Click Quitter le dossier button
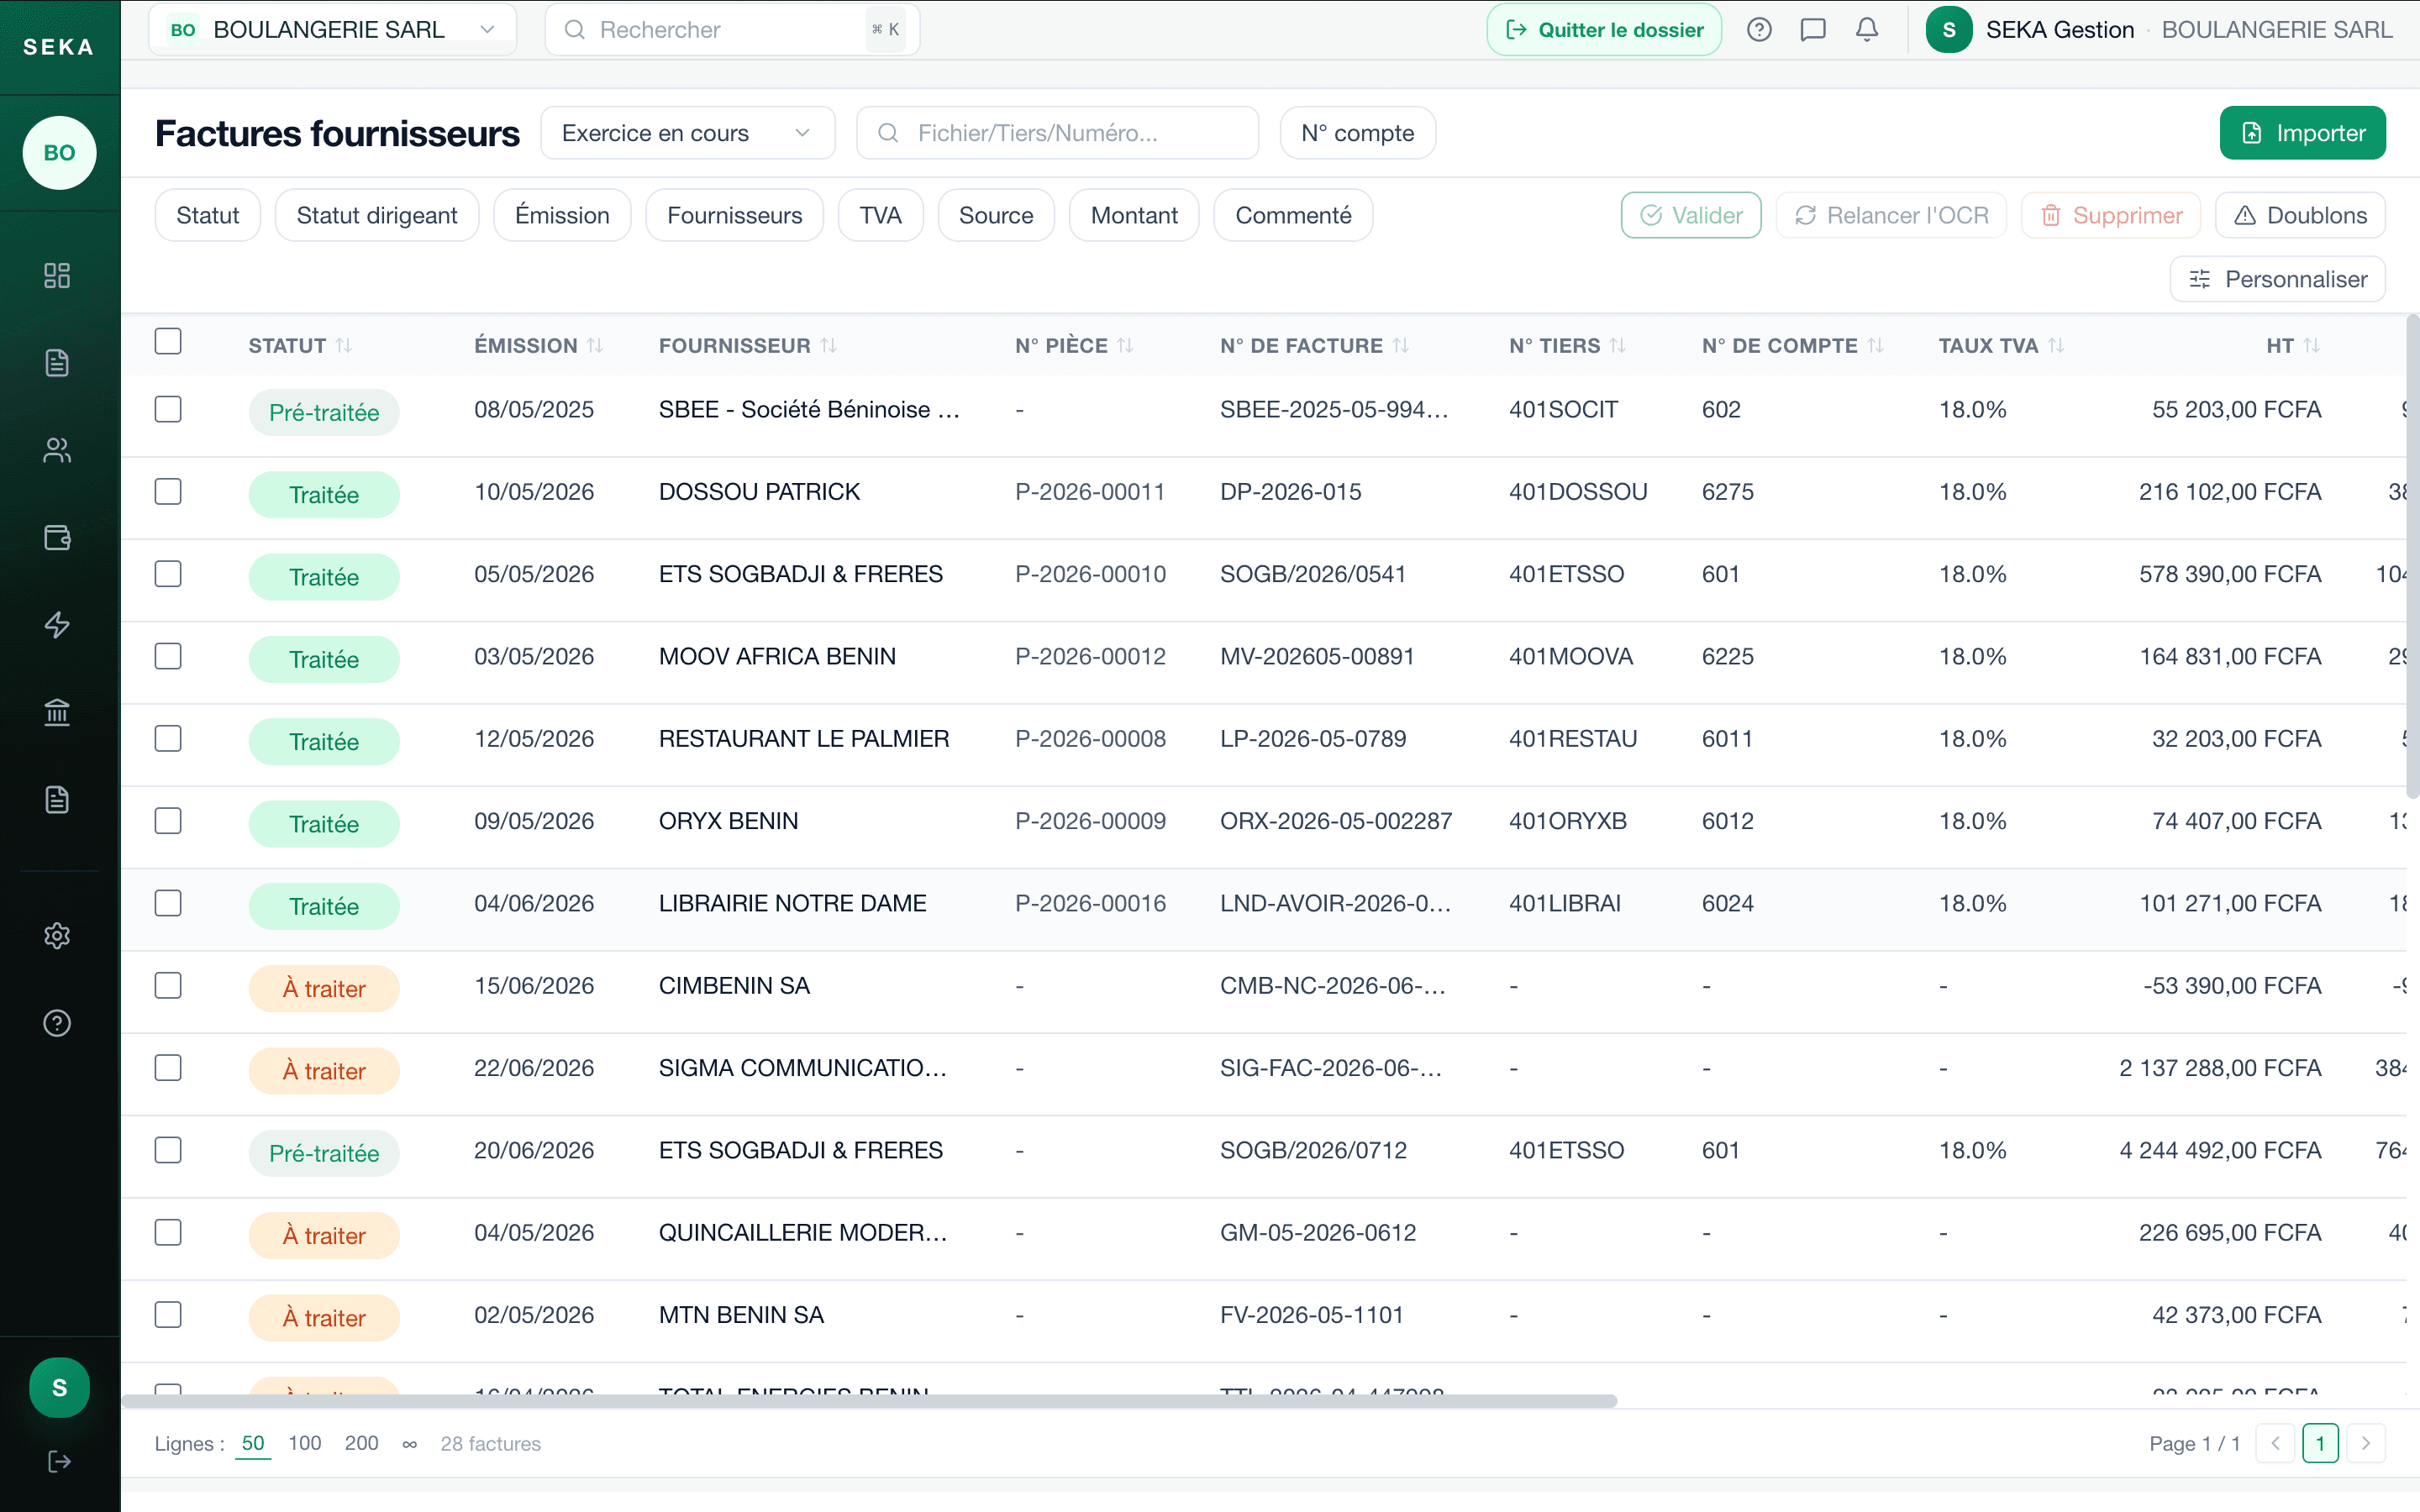 1604,30
